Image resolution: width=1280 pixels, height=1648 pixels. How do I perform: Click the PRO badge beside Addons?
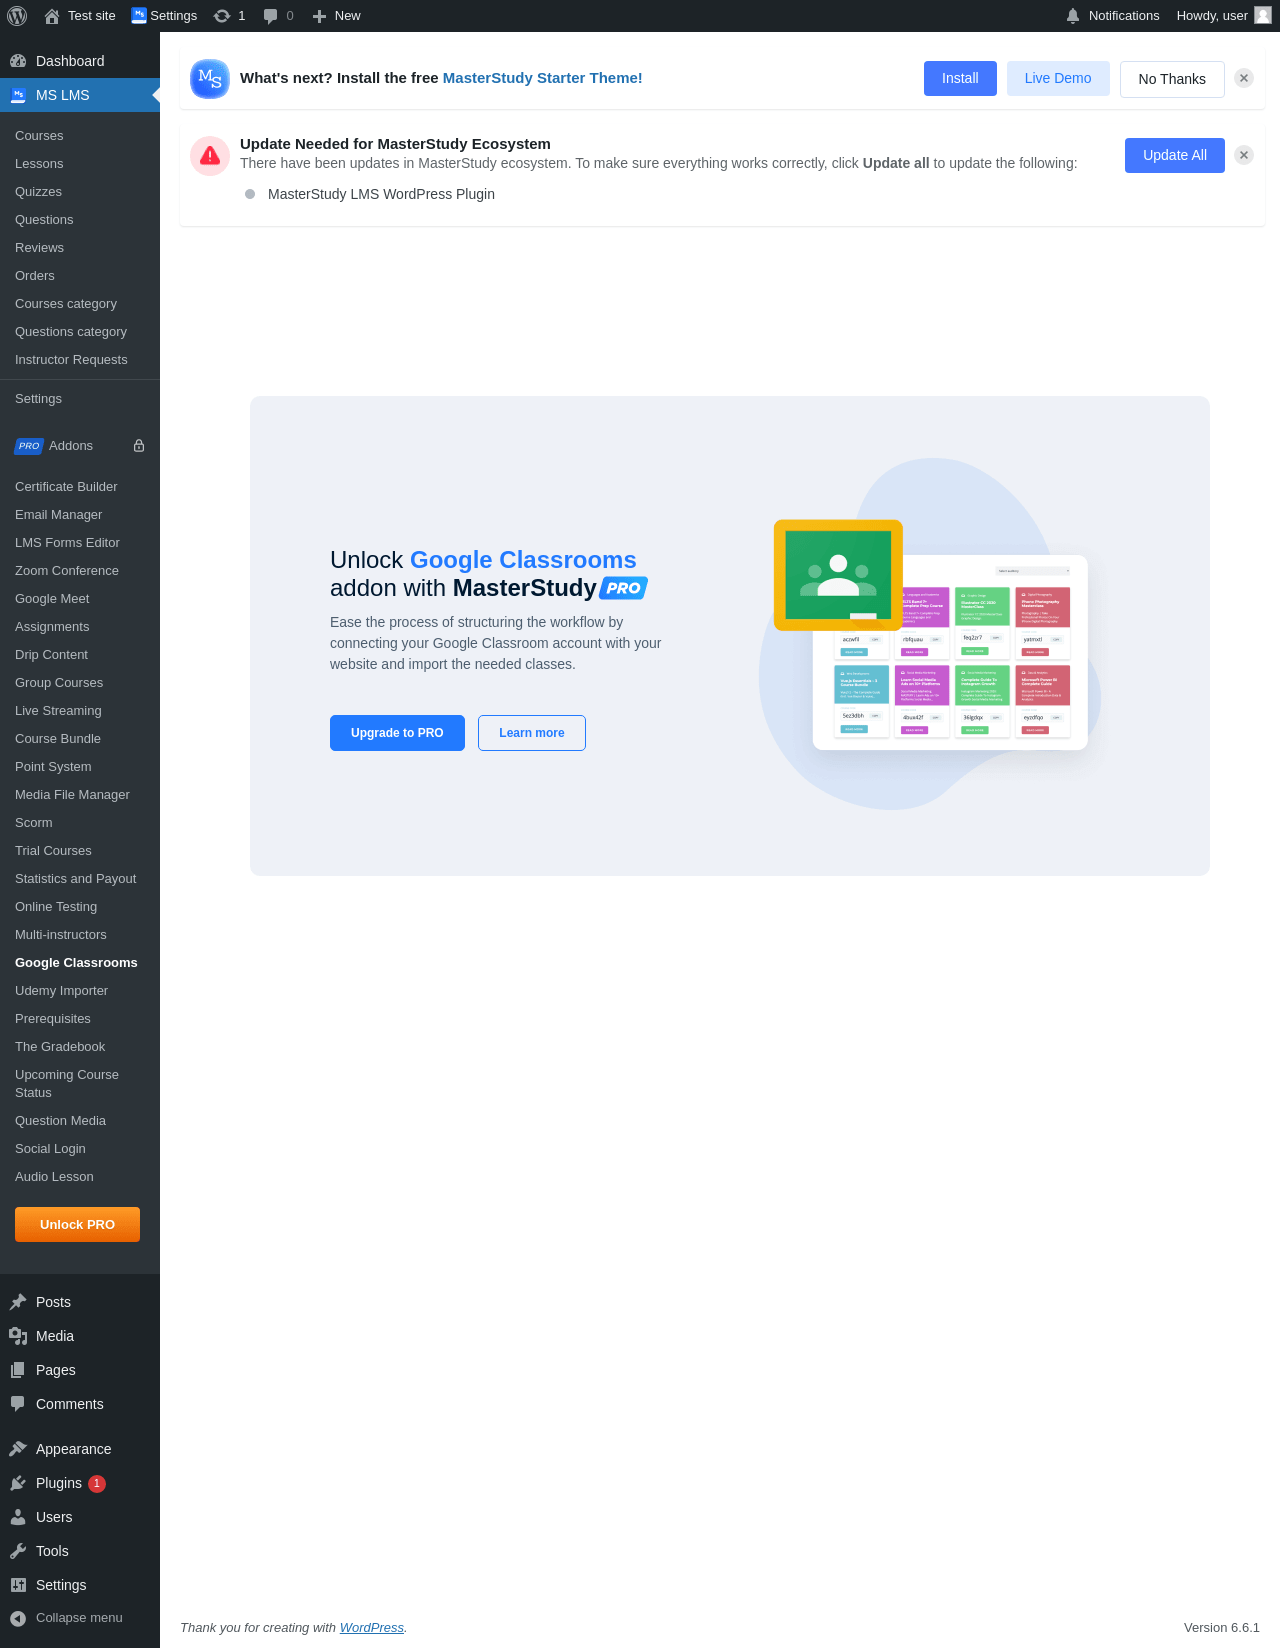pyautogui.click(x=29, y=446)
